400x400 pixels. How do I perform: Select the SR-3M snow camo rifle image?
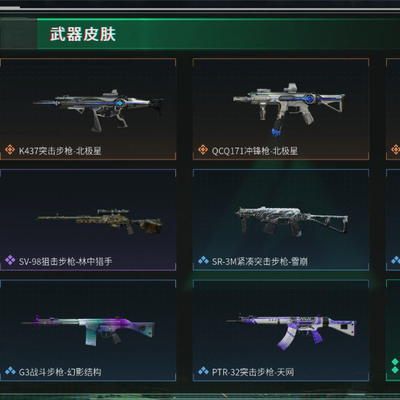click(292, 221)
